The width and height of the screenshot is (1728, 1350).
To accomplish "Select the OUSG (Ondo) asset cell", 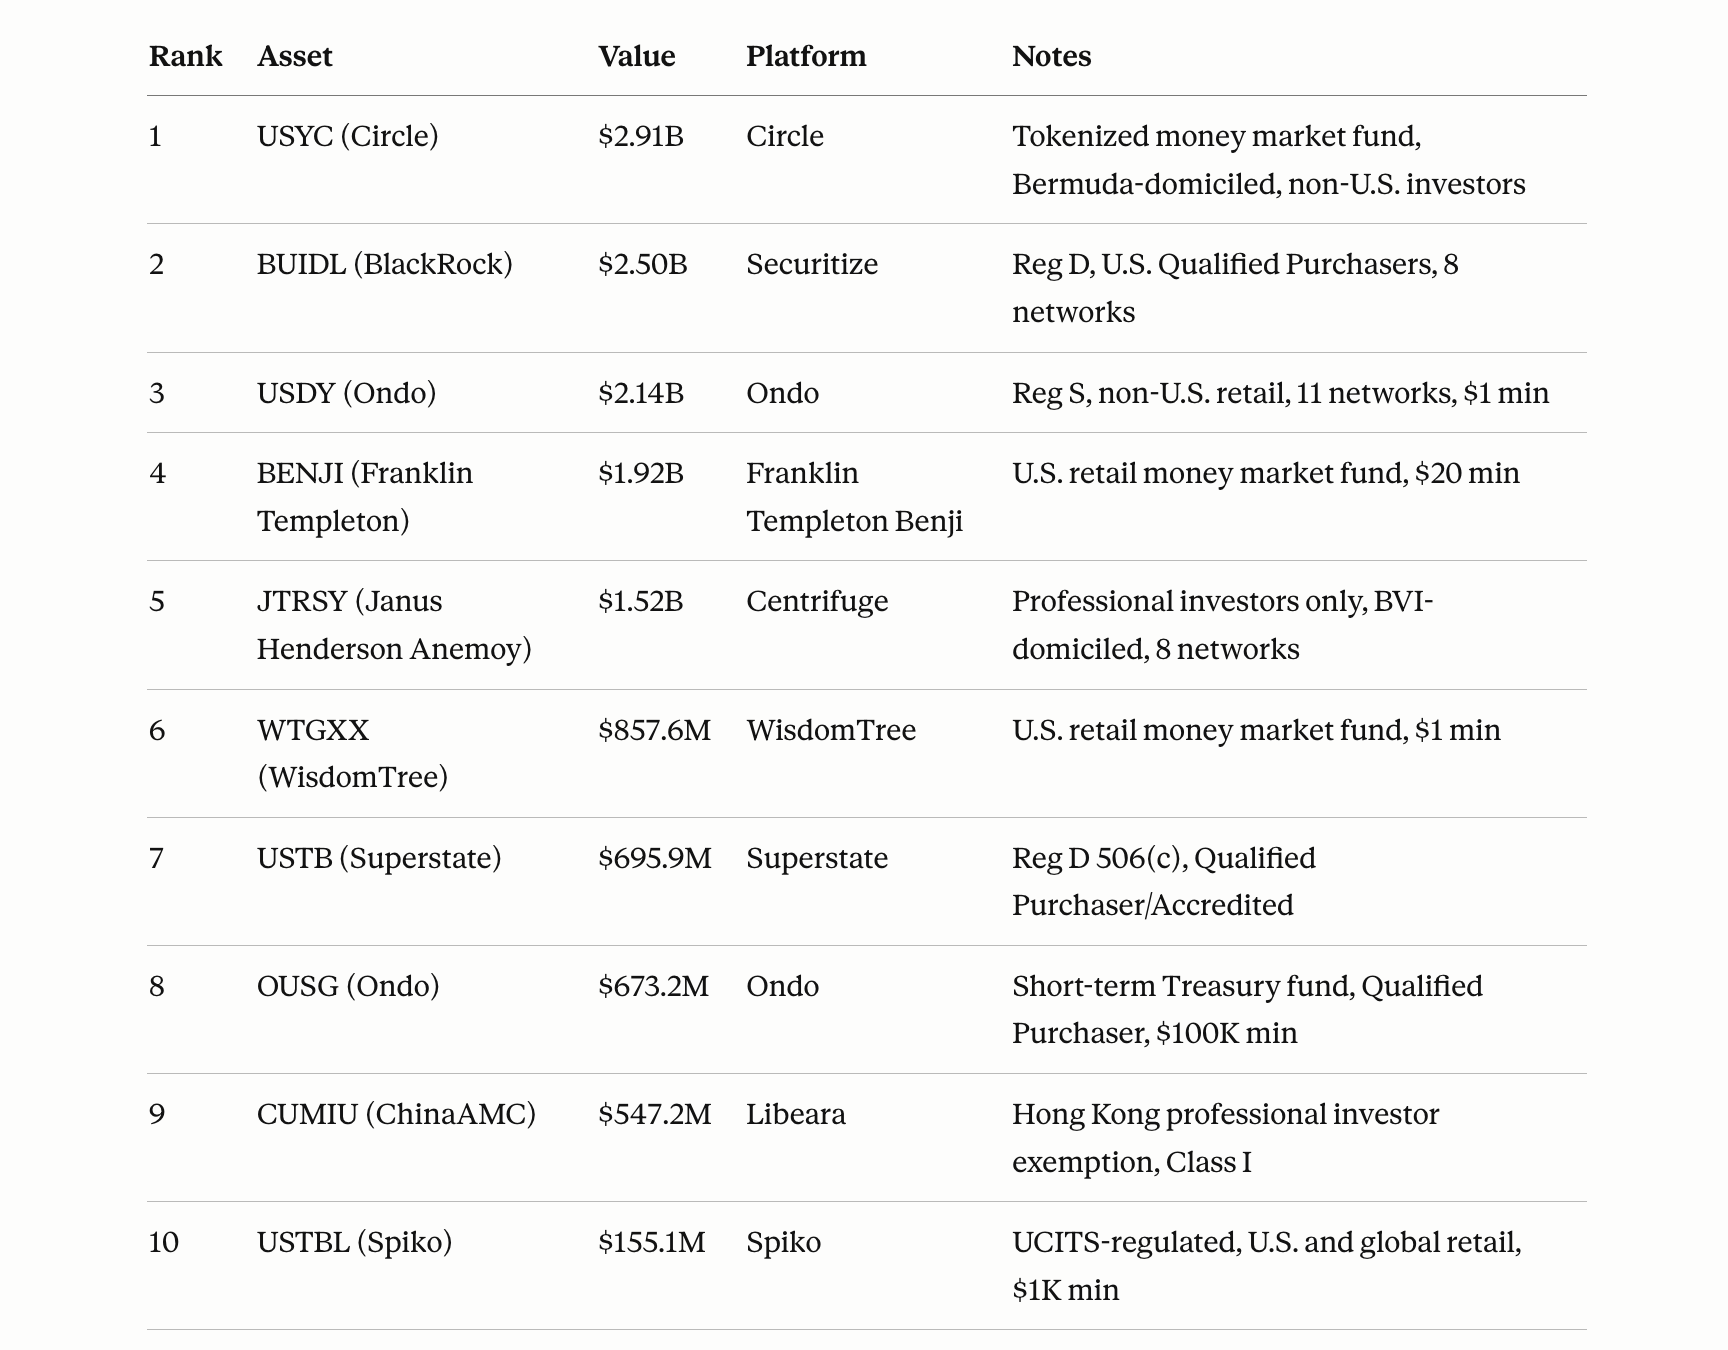I will click(347, 986).
